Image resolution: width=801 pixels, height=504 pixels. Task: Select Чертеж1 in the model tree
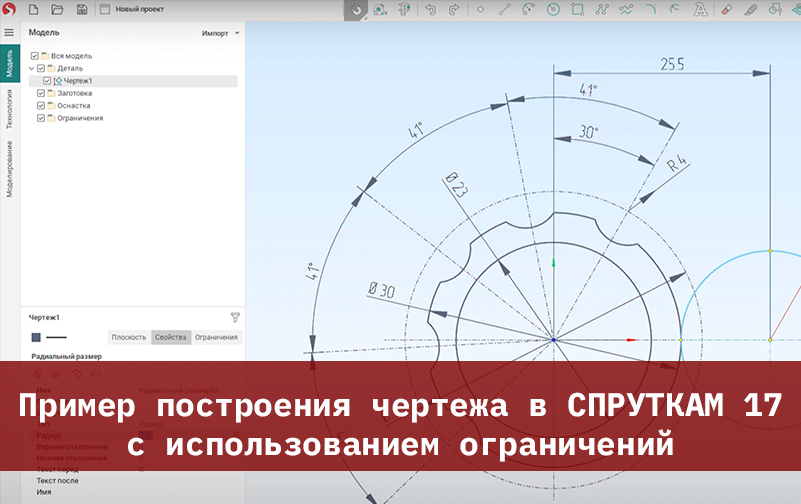(78, 81)
